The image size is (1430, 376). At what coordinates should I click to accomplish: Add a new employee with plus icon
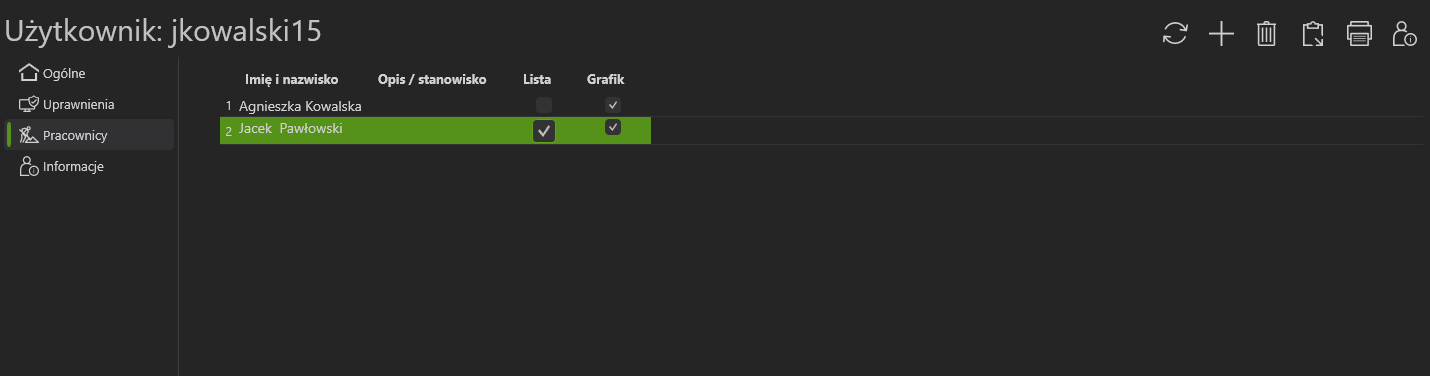tap(1221, 34)
